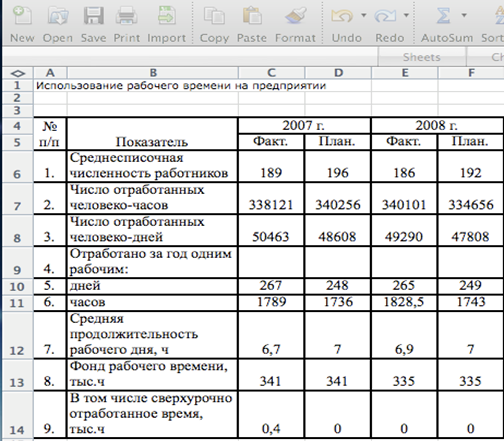
Task: Expand the Undo history dropdown arrow
Action: coord(364,15)
